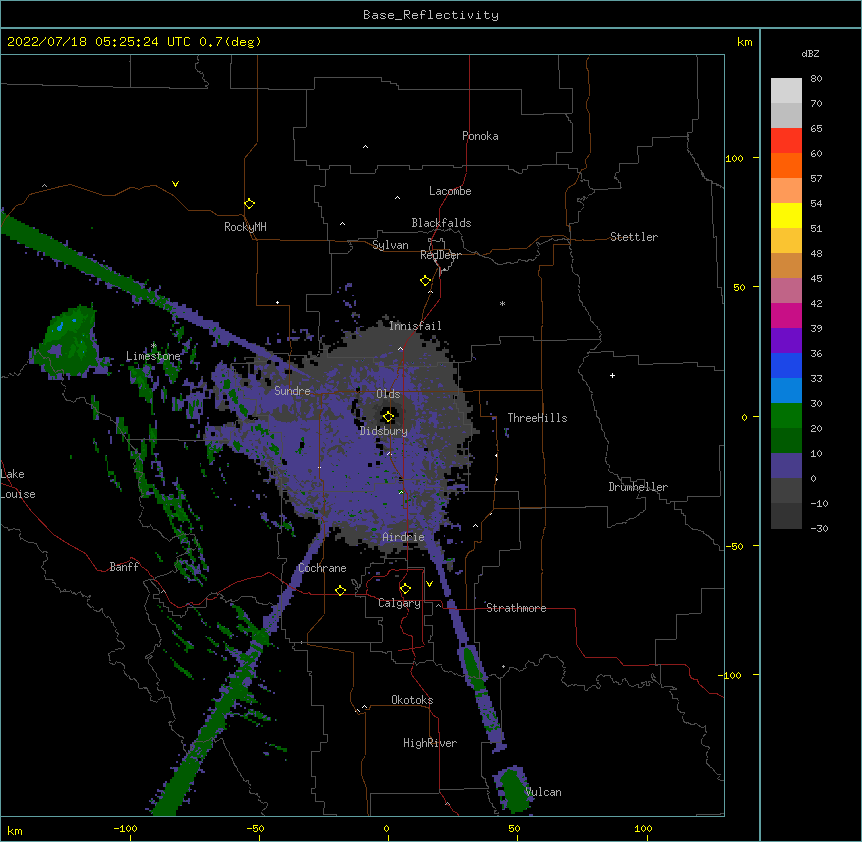862x842 pixels.
Task: Click the Lake Louise label at left edge
Action: click(18, 484)
